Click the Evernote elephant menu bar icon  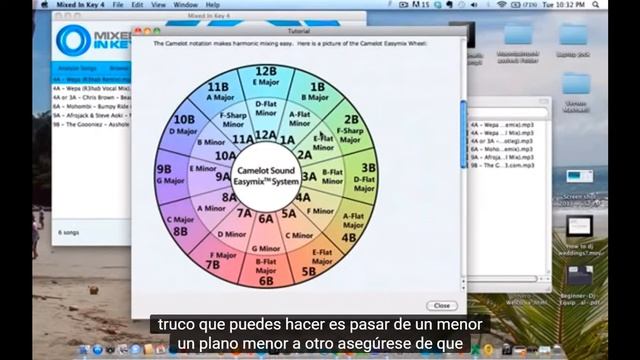coord(450,5)
